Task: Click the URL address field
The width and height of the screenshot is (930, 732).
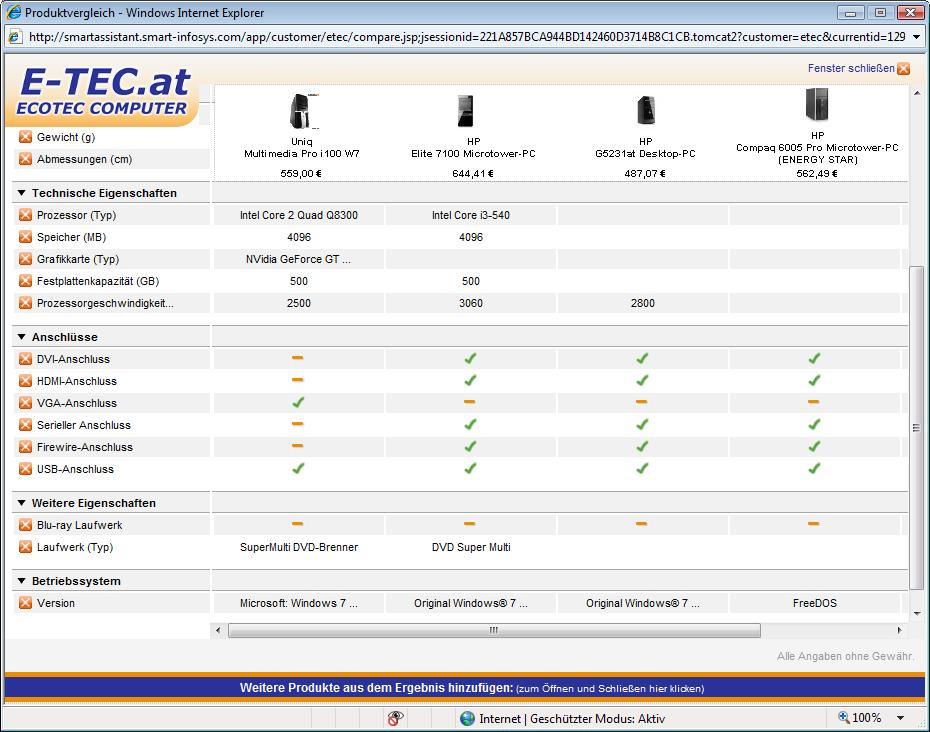Action: click(x=467, y=37)
